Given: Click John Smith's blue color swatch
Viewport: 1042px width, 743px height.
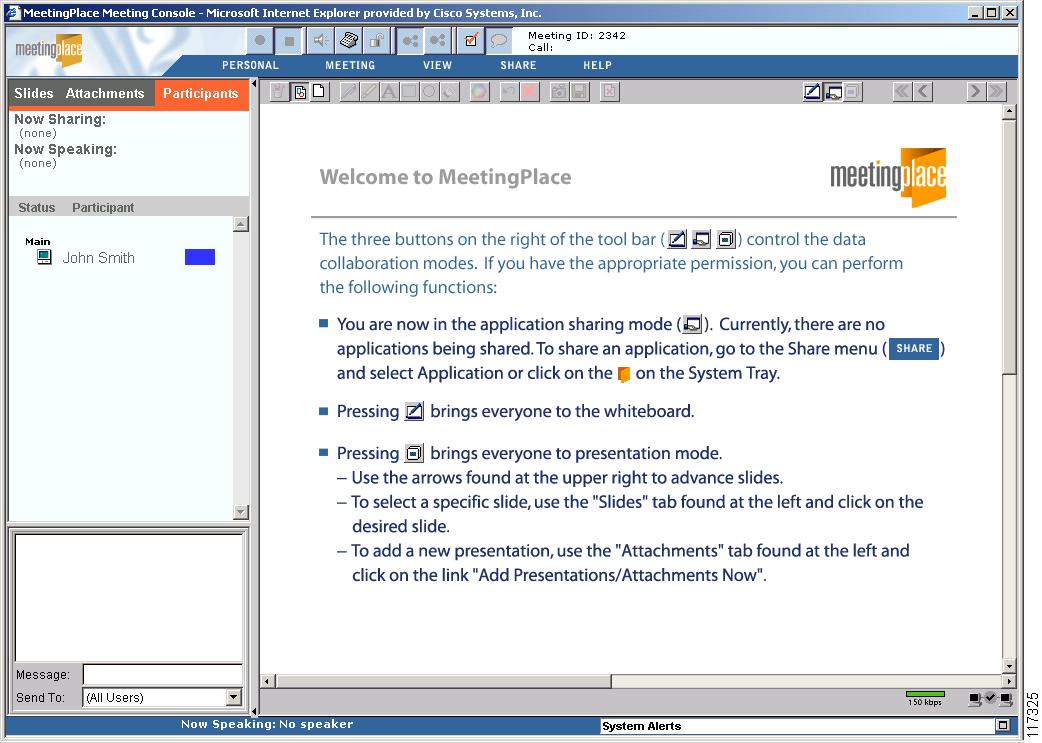Looking at the screenshot, I should (x=200, y=257).
